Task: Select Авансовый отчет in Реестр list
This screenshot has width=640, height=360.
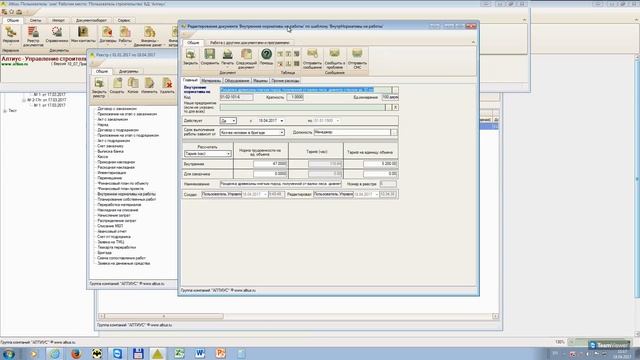Action: point(112,231)
